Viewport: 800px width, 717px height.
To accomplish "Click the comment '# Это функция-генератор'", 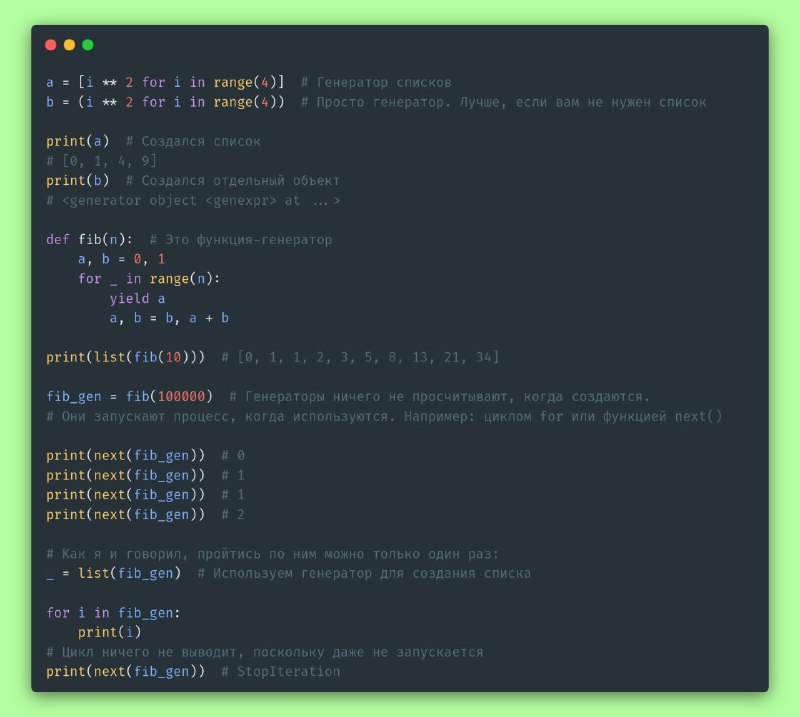I will [241, 239].
